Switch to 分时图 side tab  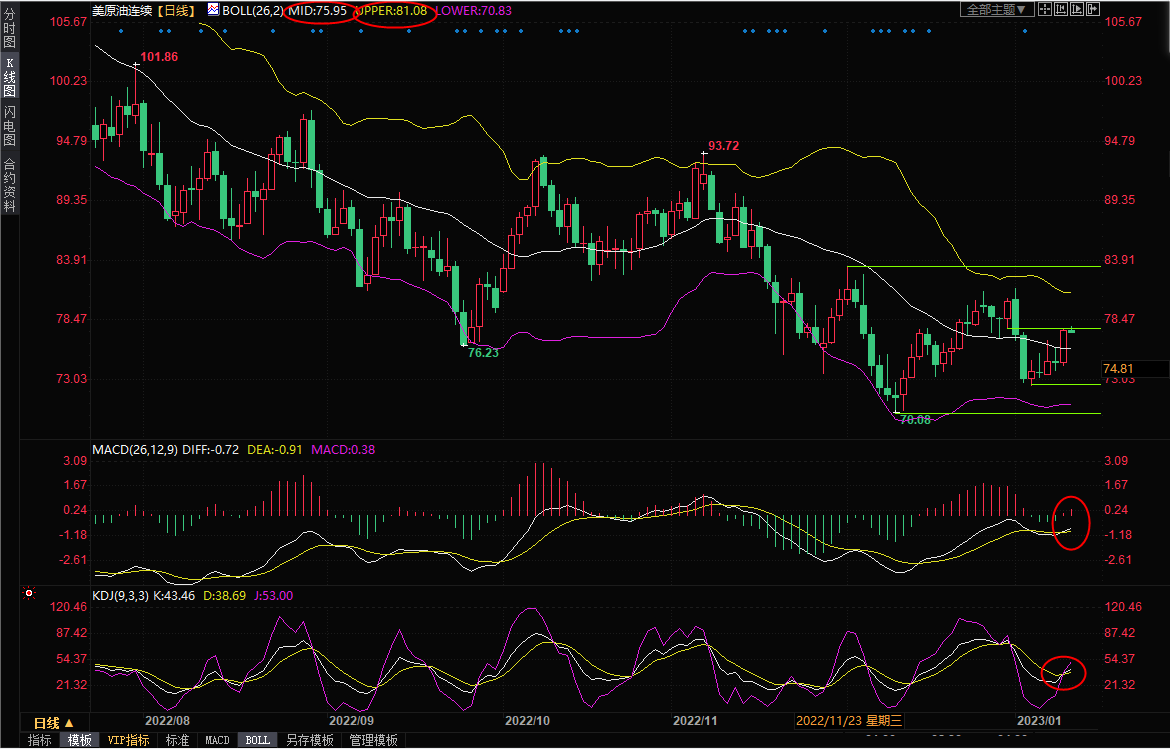click(9, 30)
